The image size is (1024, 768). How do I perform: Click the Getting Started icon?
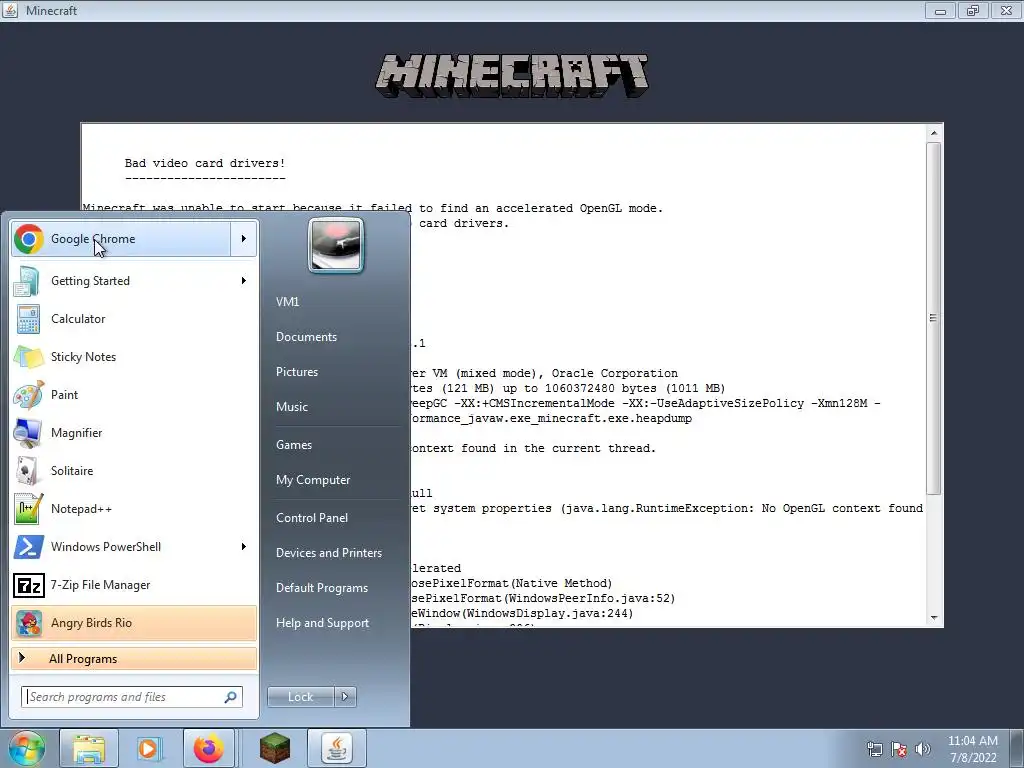pyautogui.click(x=27, y=281)
